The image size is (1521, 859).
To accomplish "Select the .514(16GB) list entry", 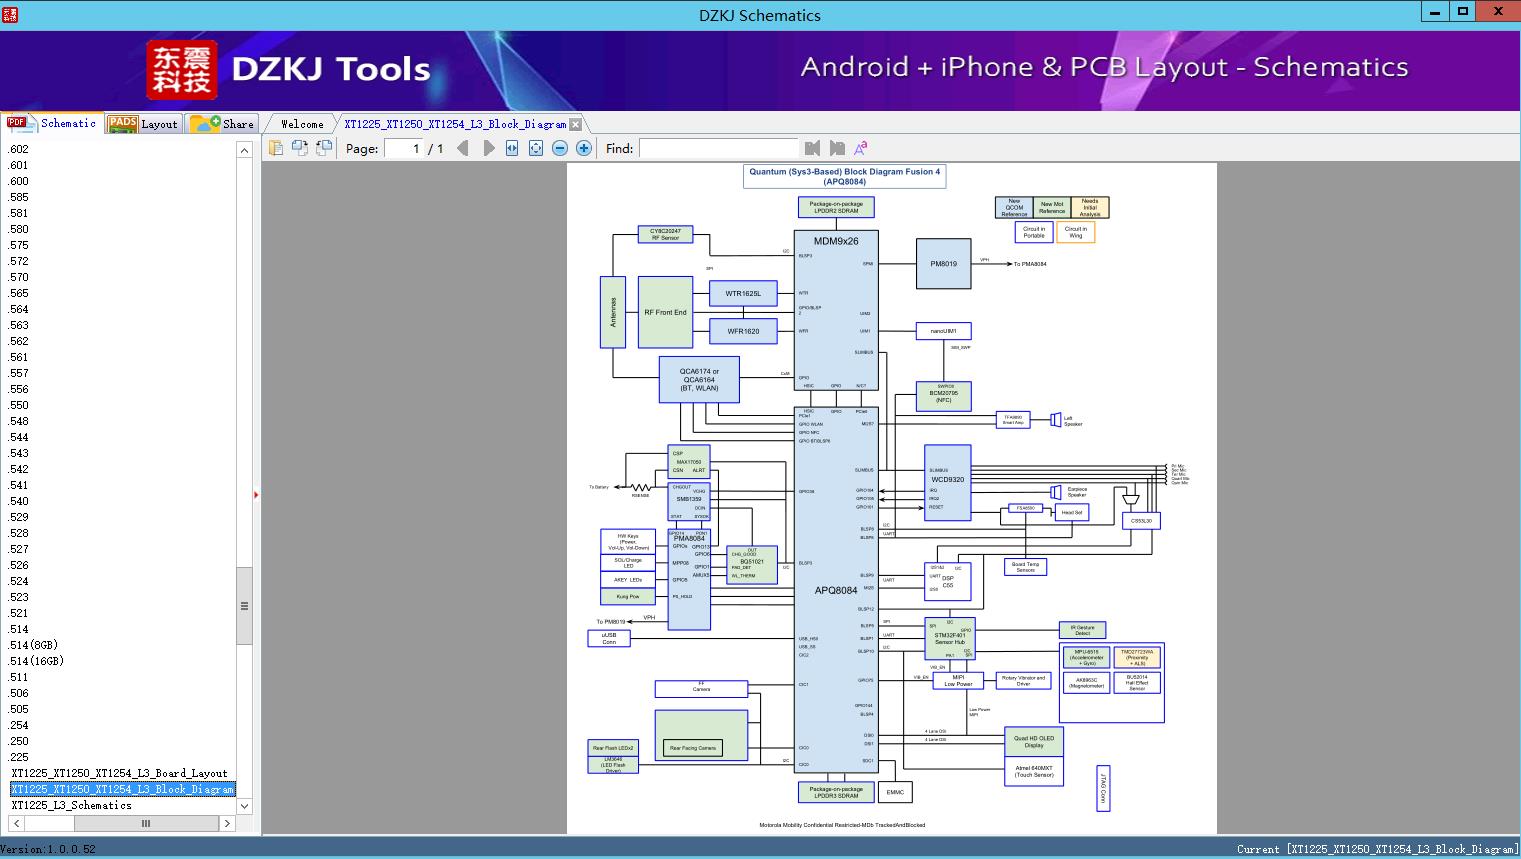I will [36, 661].
